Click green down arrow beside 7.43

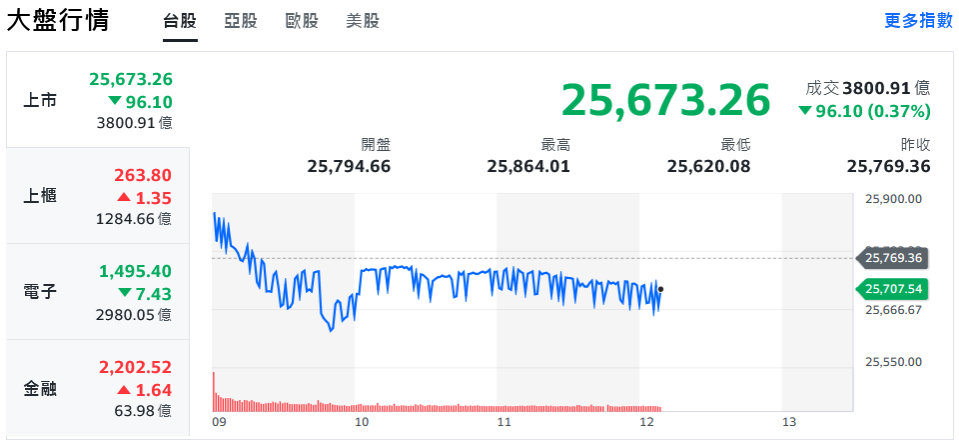(124, 293)
